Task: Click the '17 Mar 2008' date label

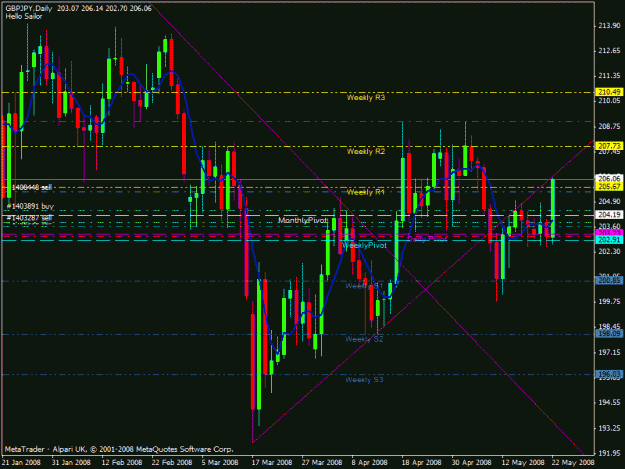Action: 272,463
